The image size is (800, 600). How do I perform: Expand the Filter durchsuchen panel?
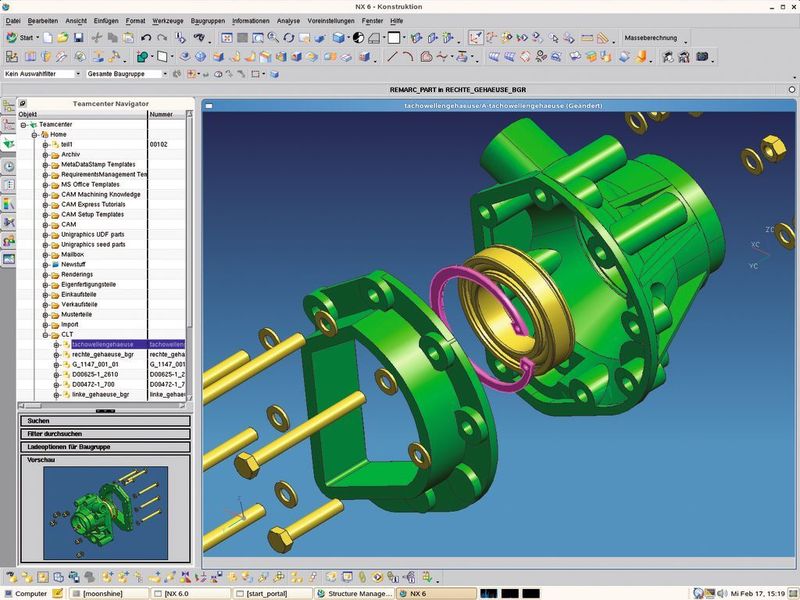(x=105, y=434)
